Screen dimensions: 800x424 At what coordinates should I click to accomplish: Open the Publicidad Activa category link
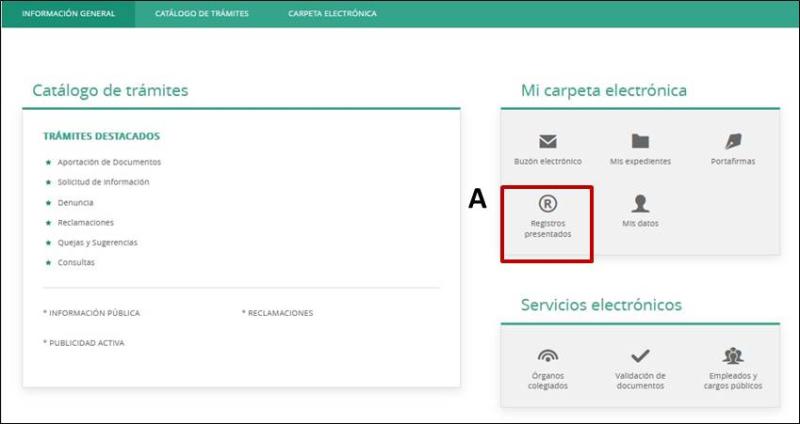pyautogui.click(x=85, y=343)
